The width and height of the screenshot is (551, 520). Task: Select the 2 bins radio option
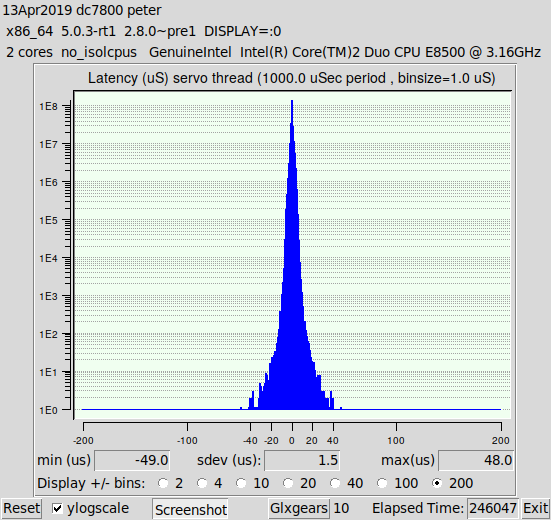click(163, 483)
